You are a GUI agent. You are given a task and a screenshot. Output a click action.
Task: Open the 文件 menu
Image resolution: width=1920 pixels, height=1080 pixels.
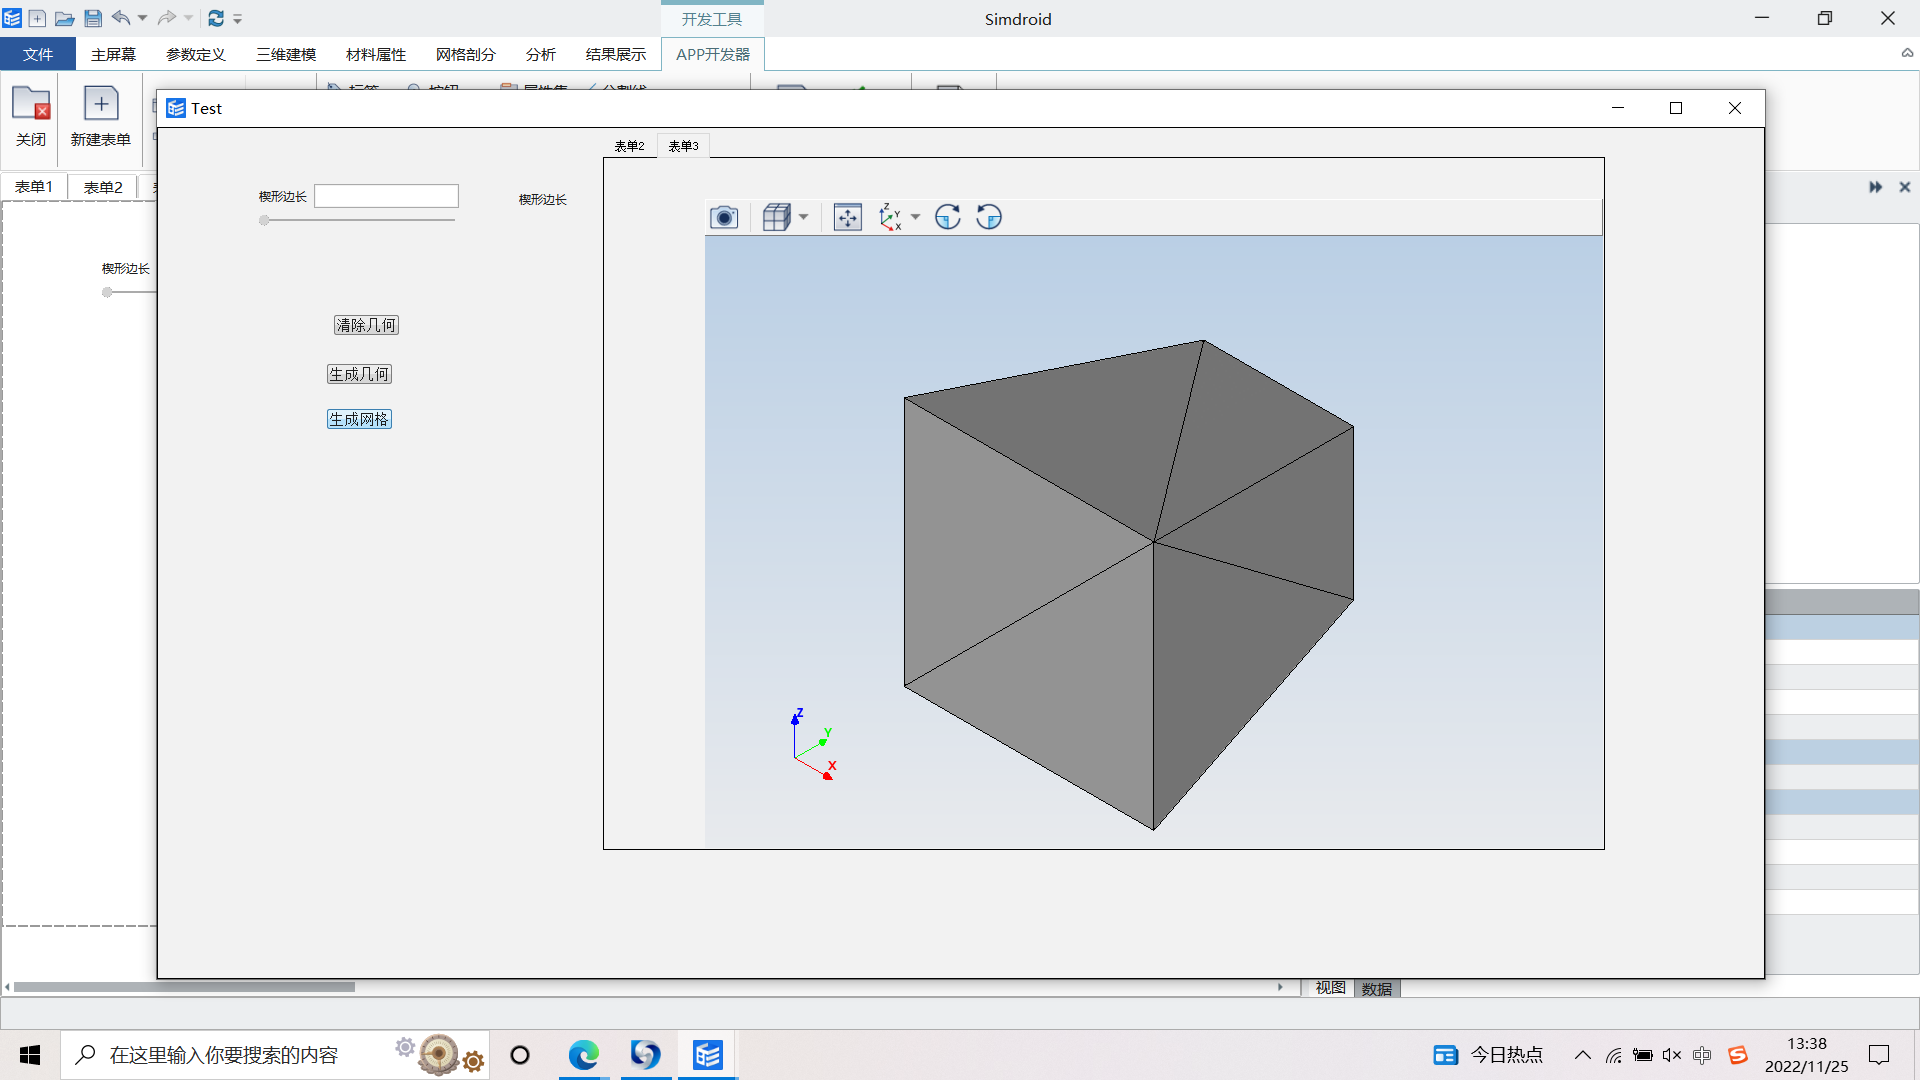click(x=38, y=54)
